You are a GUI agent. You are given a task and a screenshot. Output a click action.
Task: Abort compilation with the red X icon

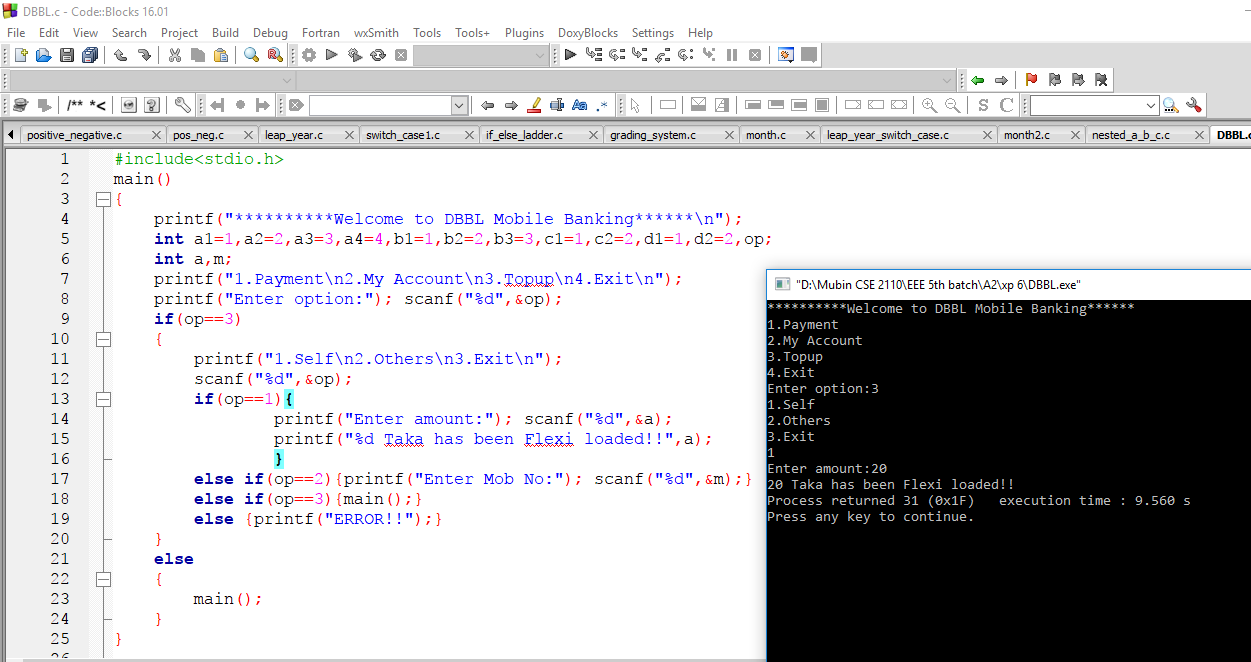click(x=400, y=54)
